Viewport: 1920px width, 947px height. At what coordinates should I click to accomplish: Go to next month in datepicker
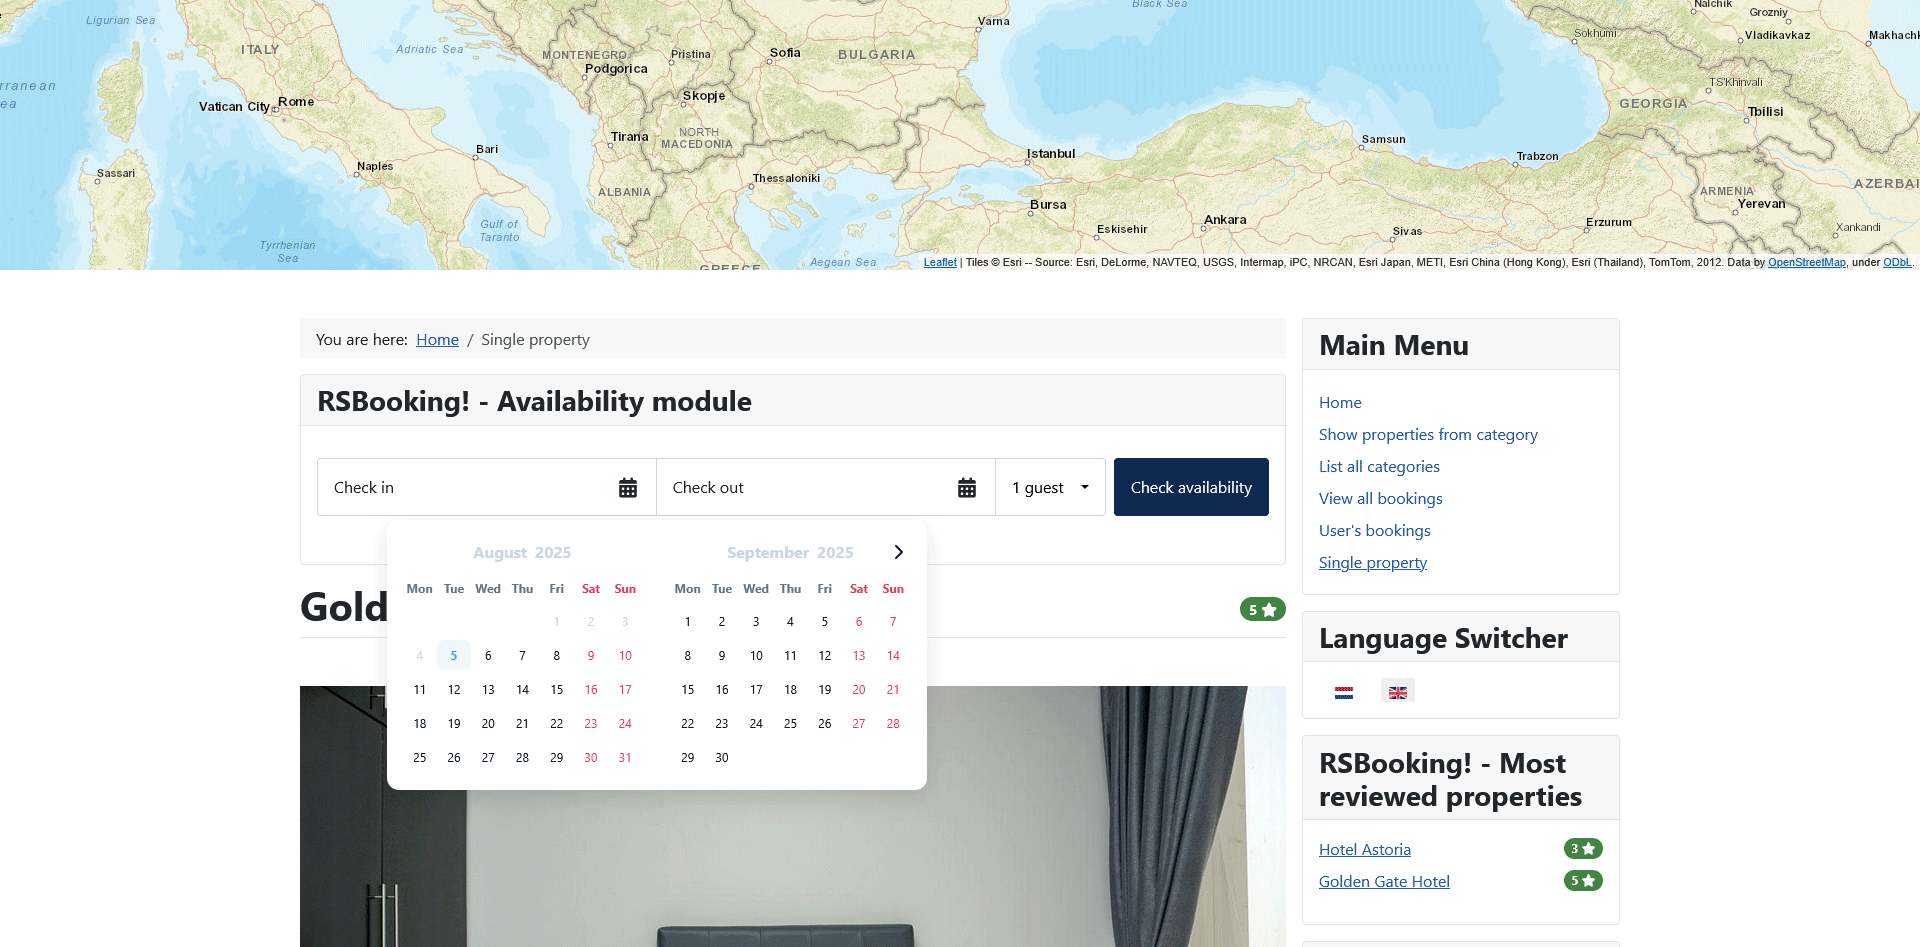898,552
